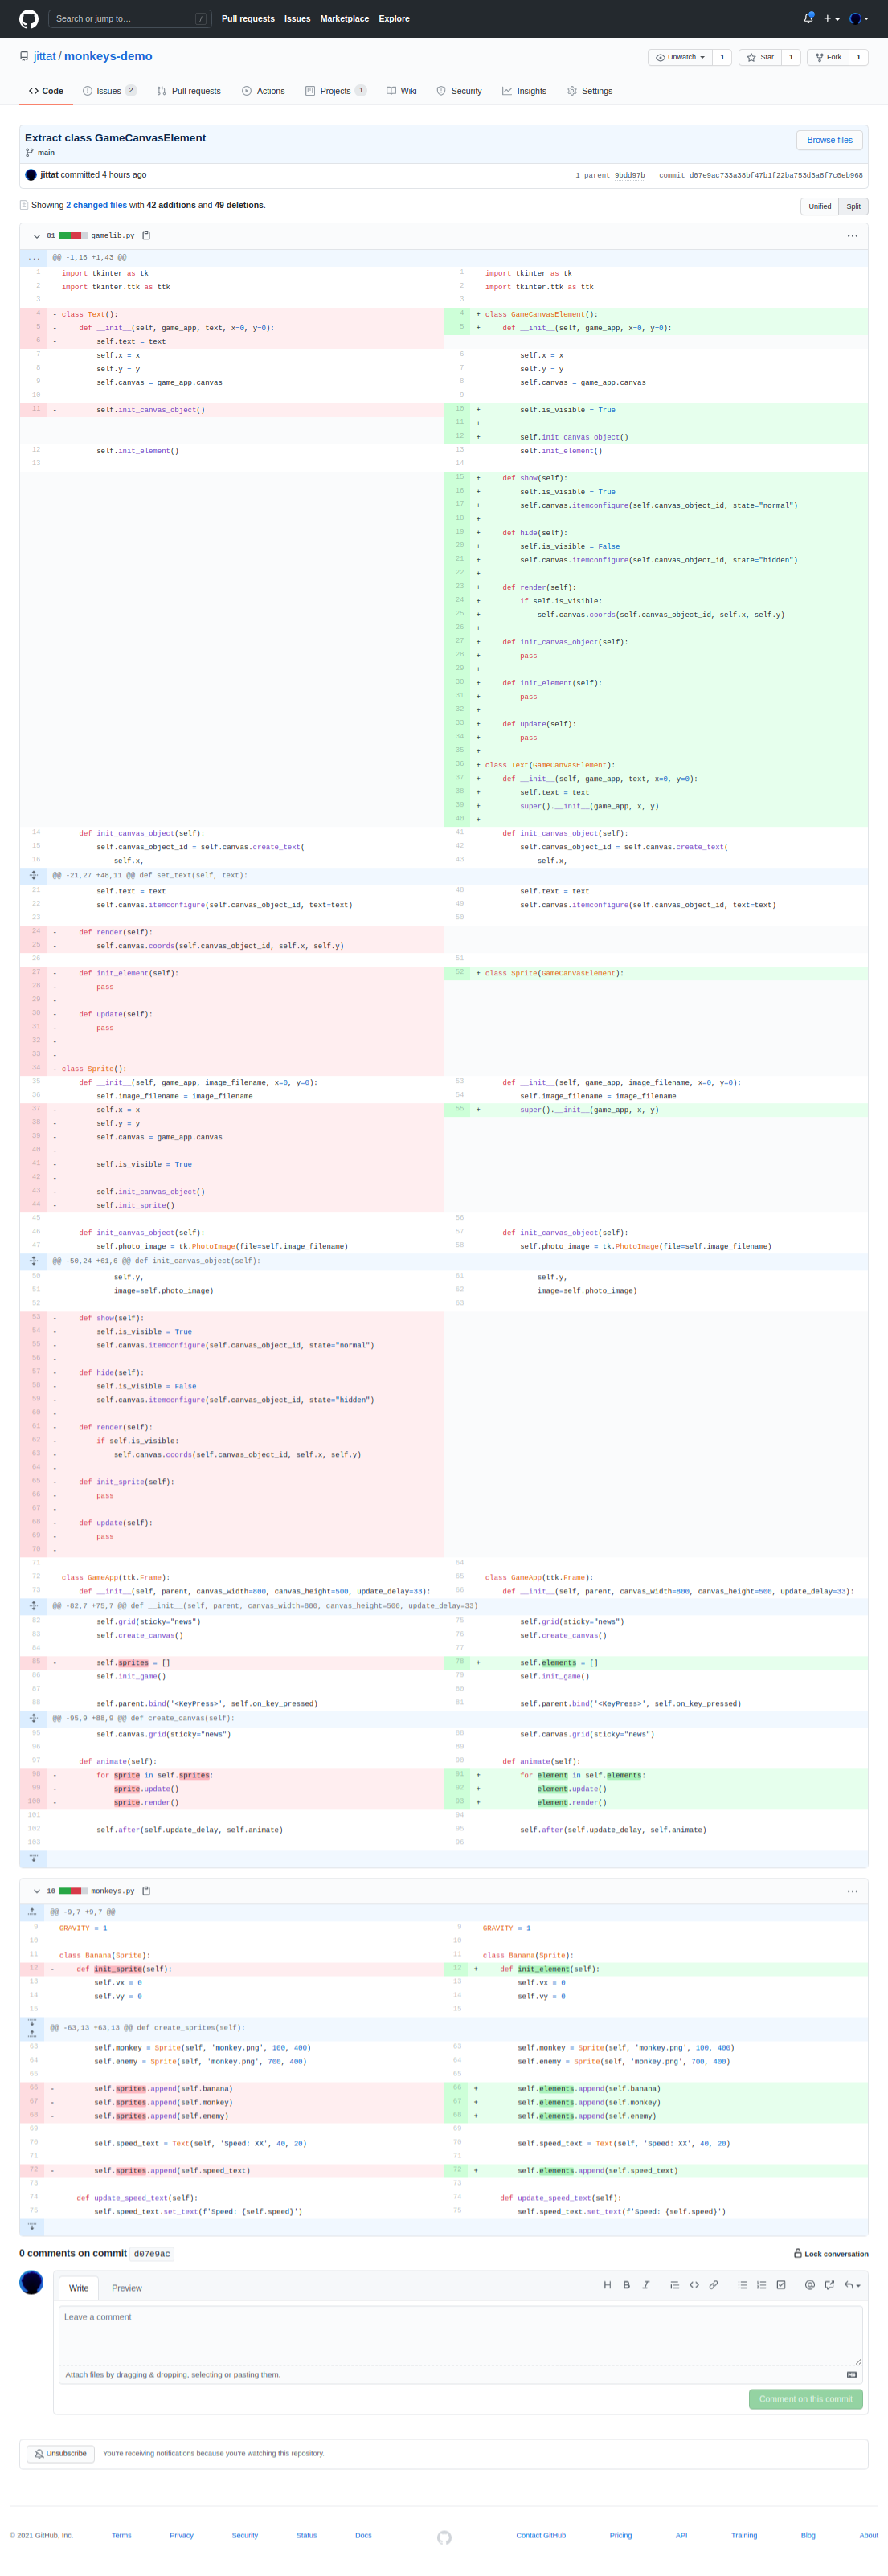The width and height of the screenshot is (888, 2576).
Task: Collapse the monkeys.py file diff
Action: coord(37,1891)
